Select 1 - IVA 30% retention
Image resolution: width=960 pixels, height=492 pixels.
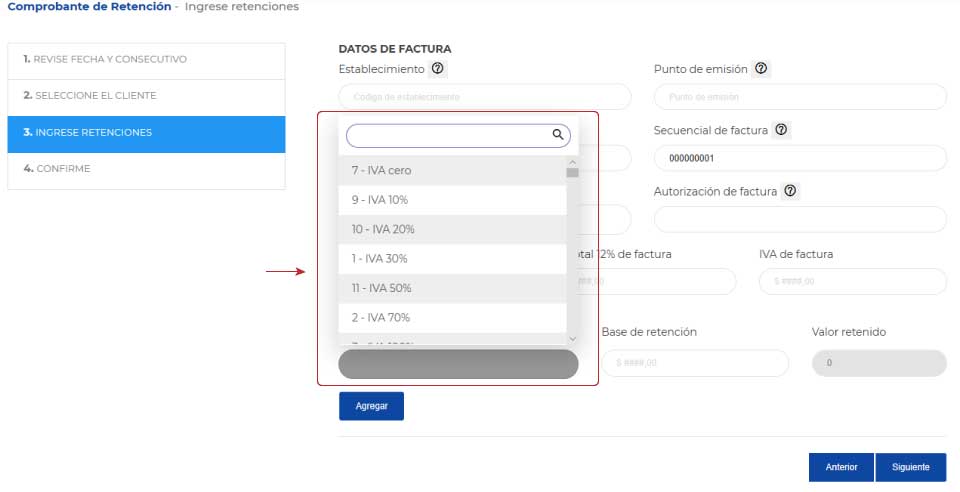click(x=452, y=258)
